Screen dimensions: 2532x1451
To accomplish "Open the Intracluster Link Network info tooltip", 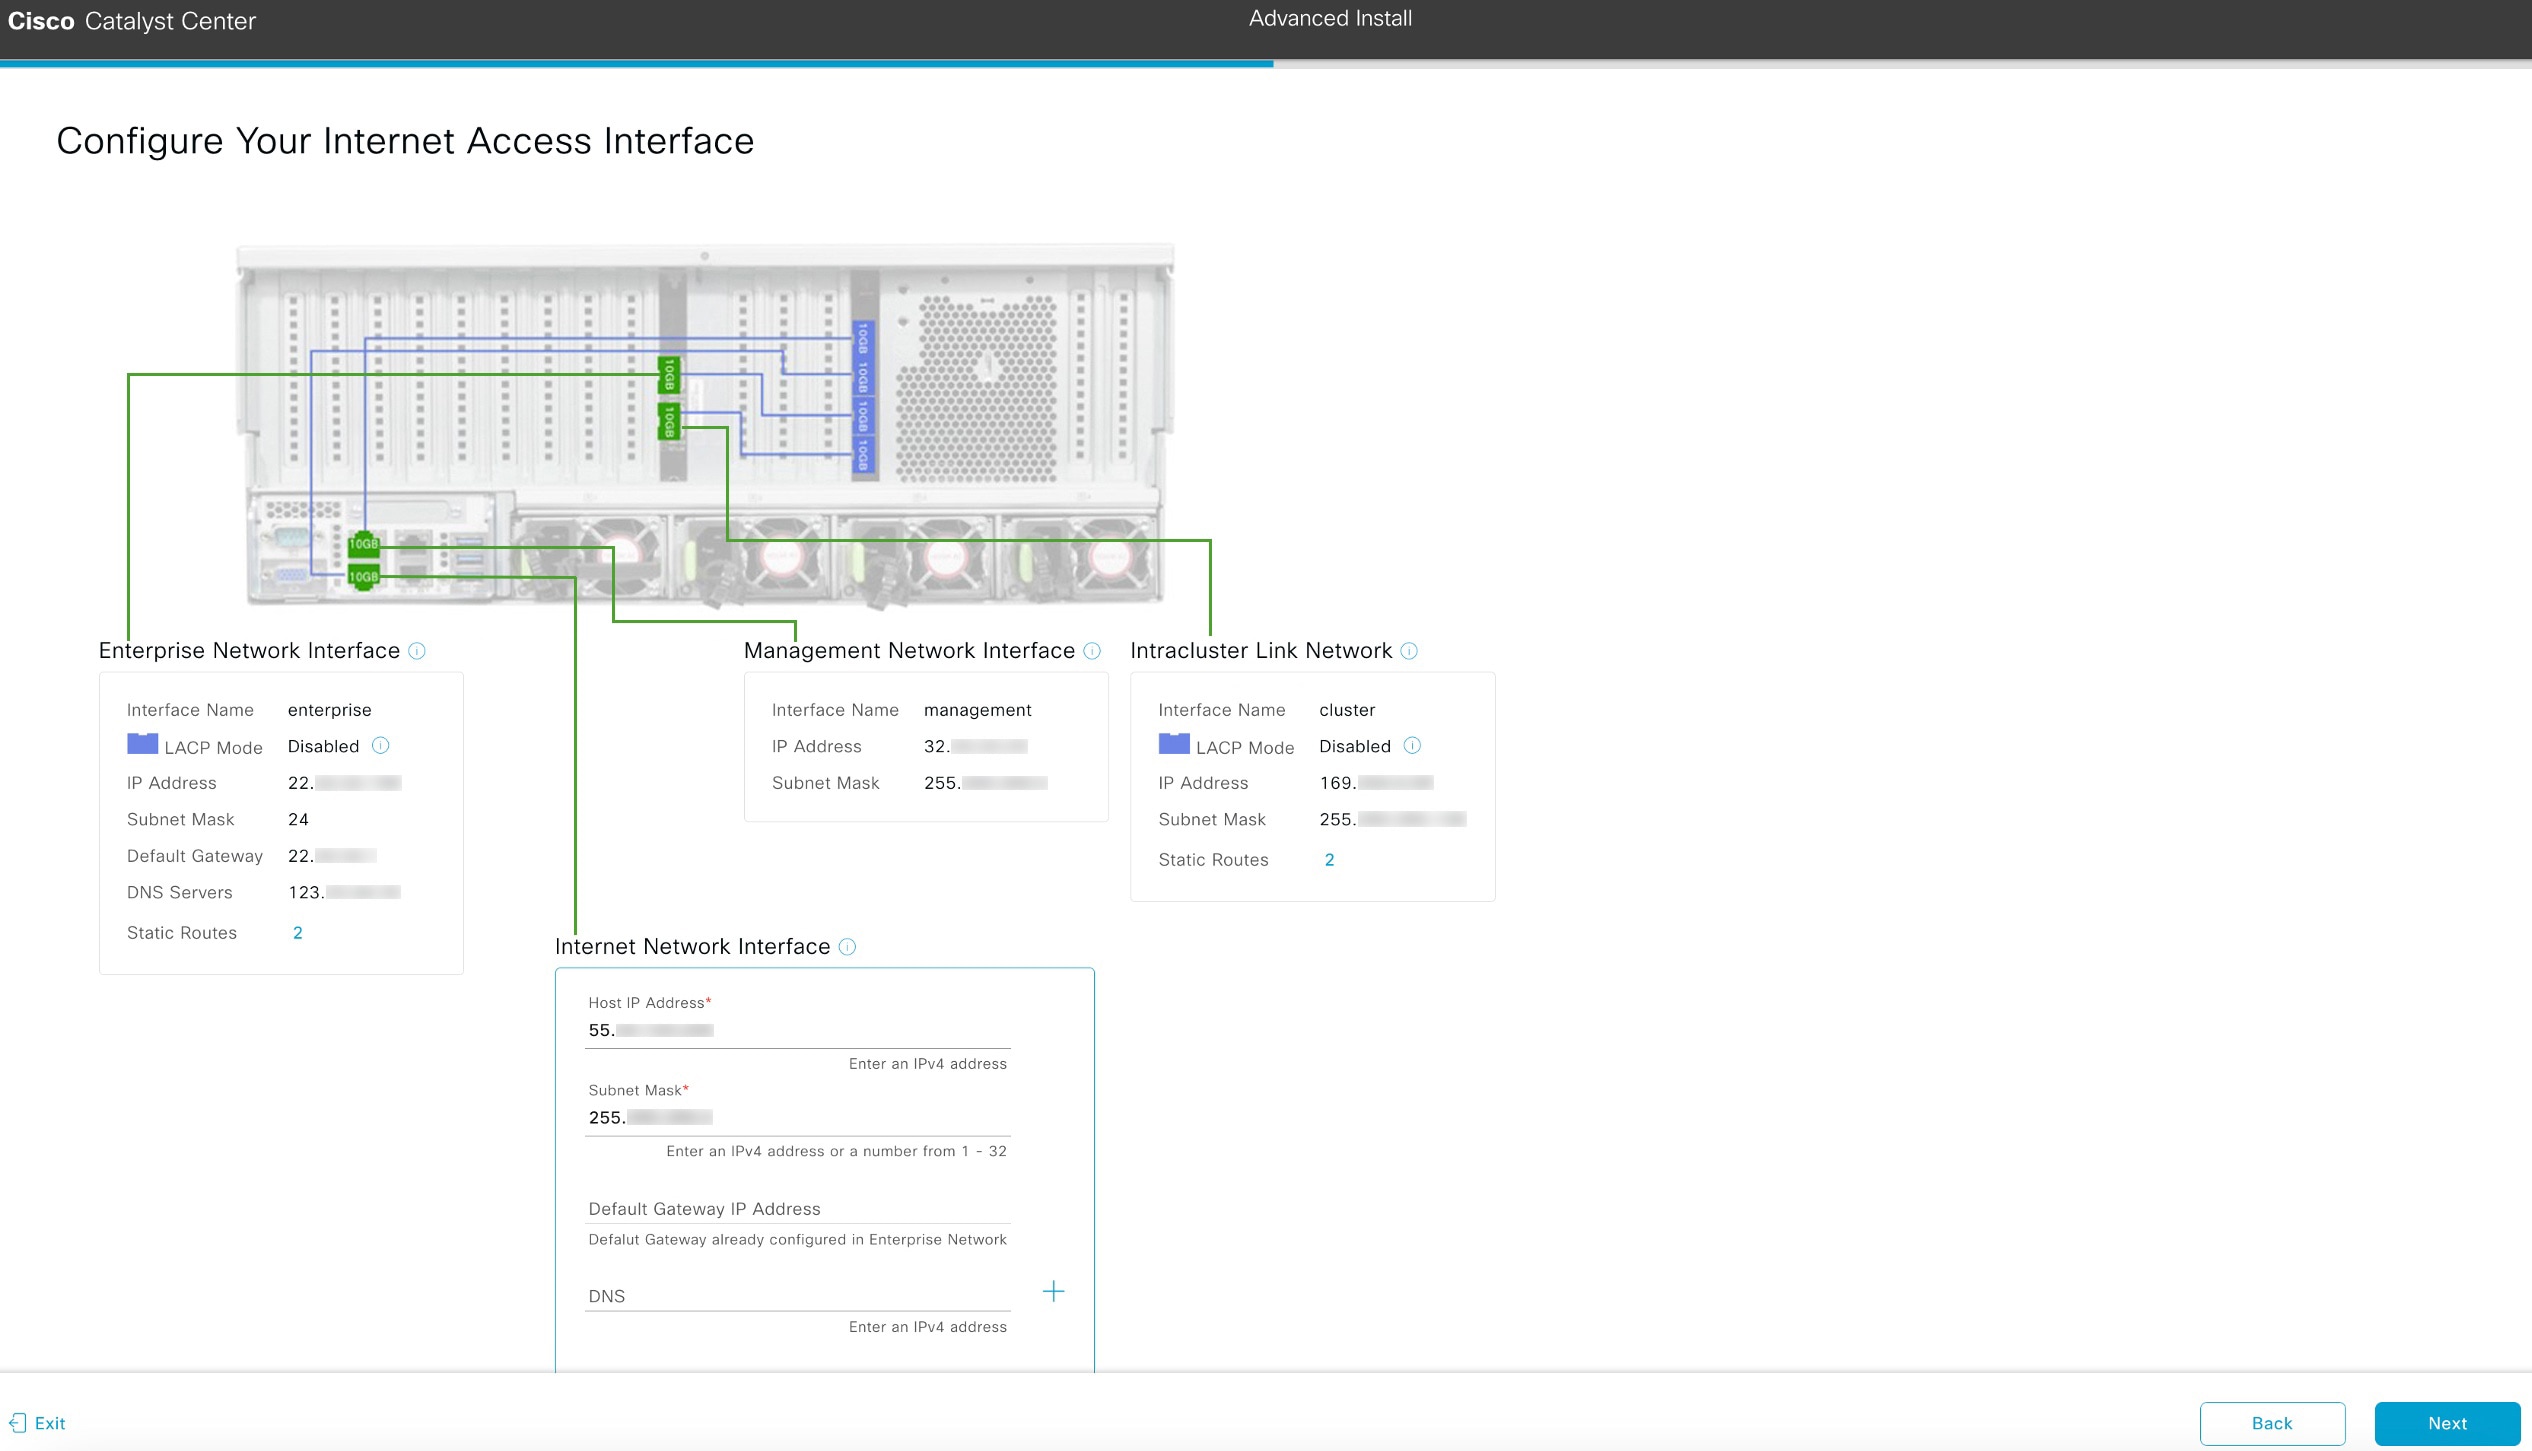I will coord(1409,651).
